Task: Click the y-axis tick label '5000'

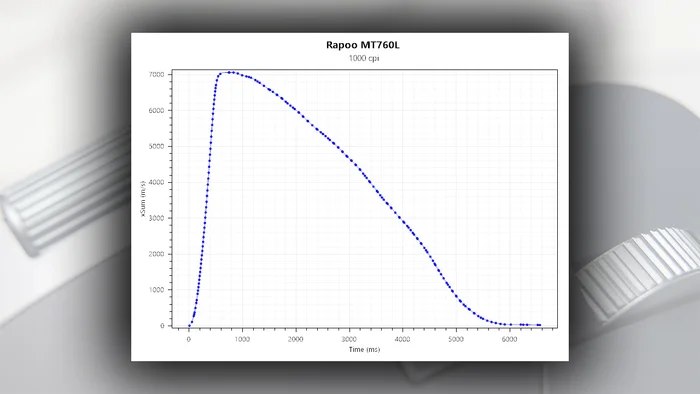Action: tap(156, 146)
